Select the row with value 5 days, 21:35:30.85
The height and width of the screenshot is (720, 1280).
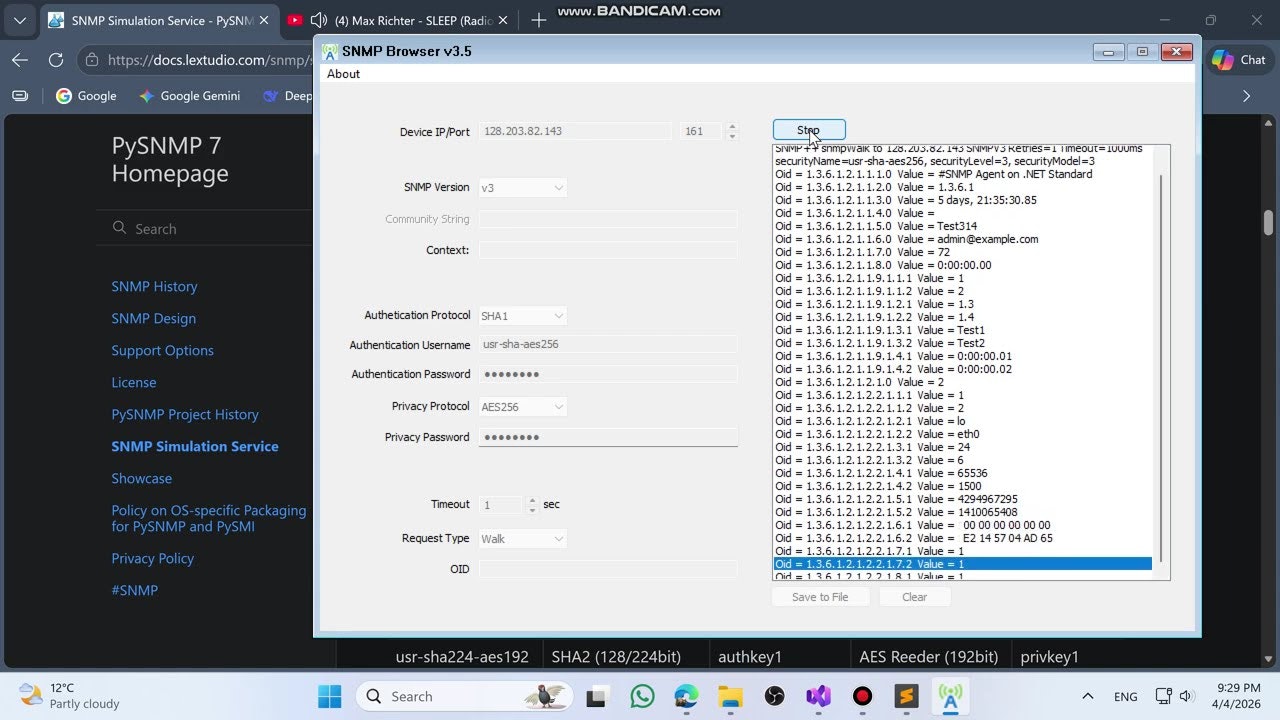coord(963,200)
